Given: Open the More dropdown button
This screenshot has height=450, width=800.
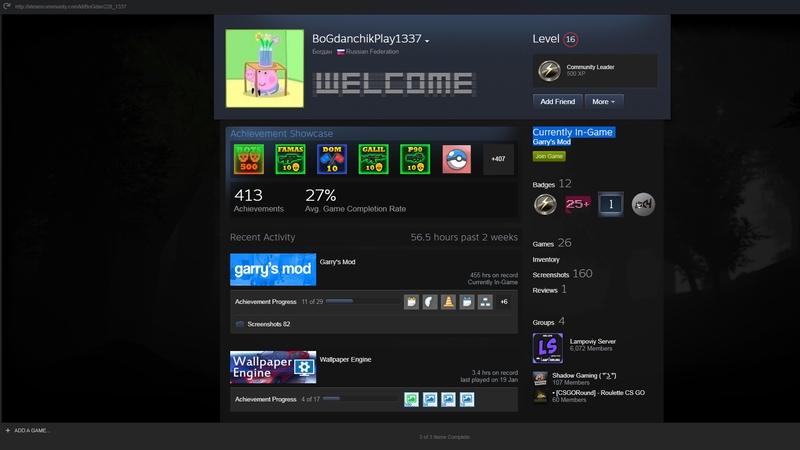Looking at the screenshot, I should (x=604, y=102).
